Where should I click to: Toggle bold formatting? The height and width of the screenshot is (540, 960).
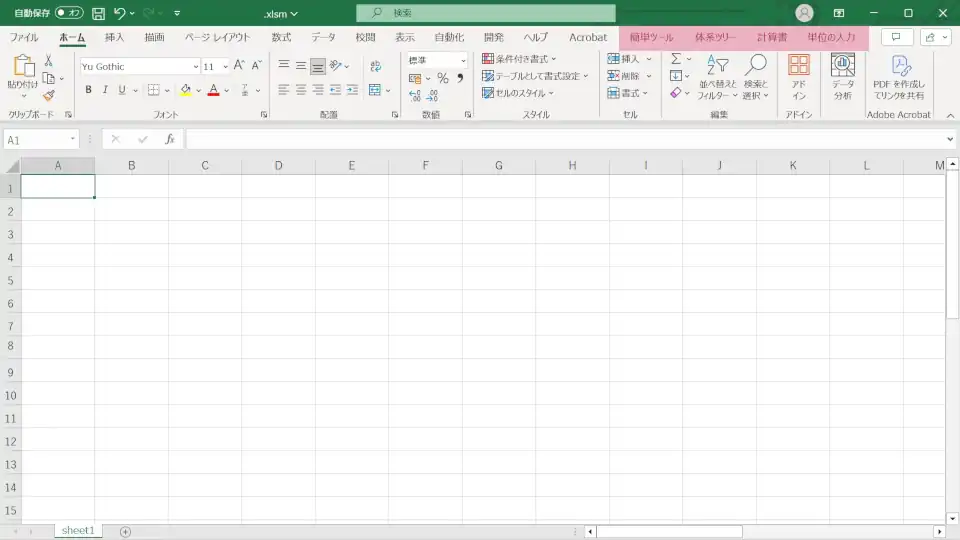point(88,90)
